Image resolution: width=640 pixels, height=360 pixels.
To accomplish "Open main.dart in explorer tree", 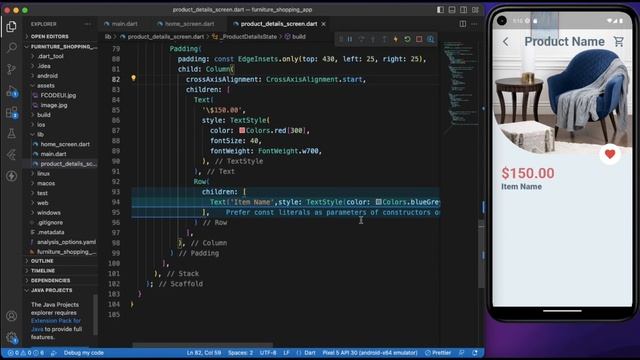I will (53, 154).
